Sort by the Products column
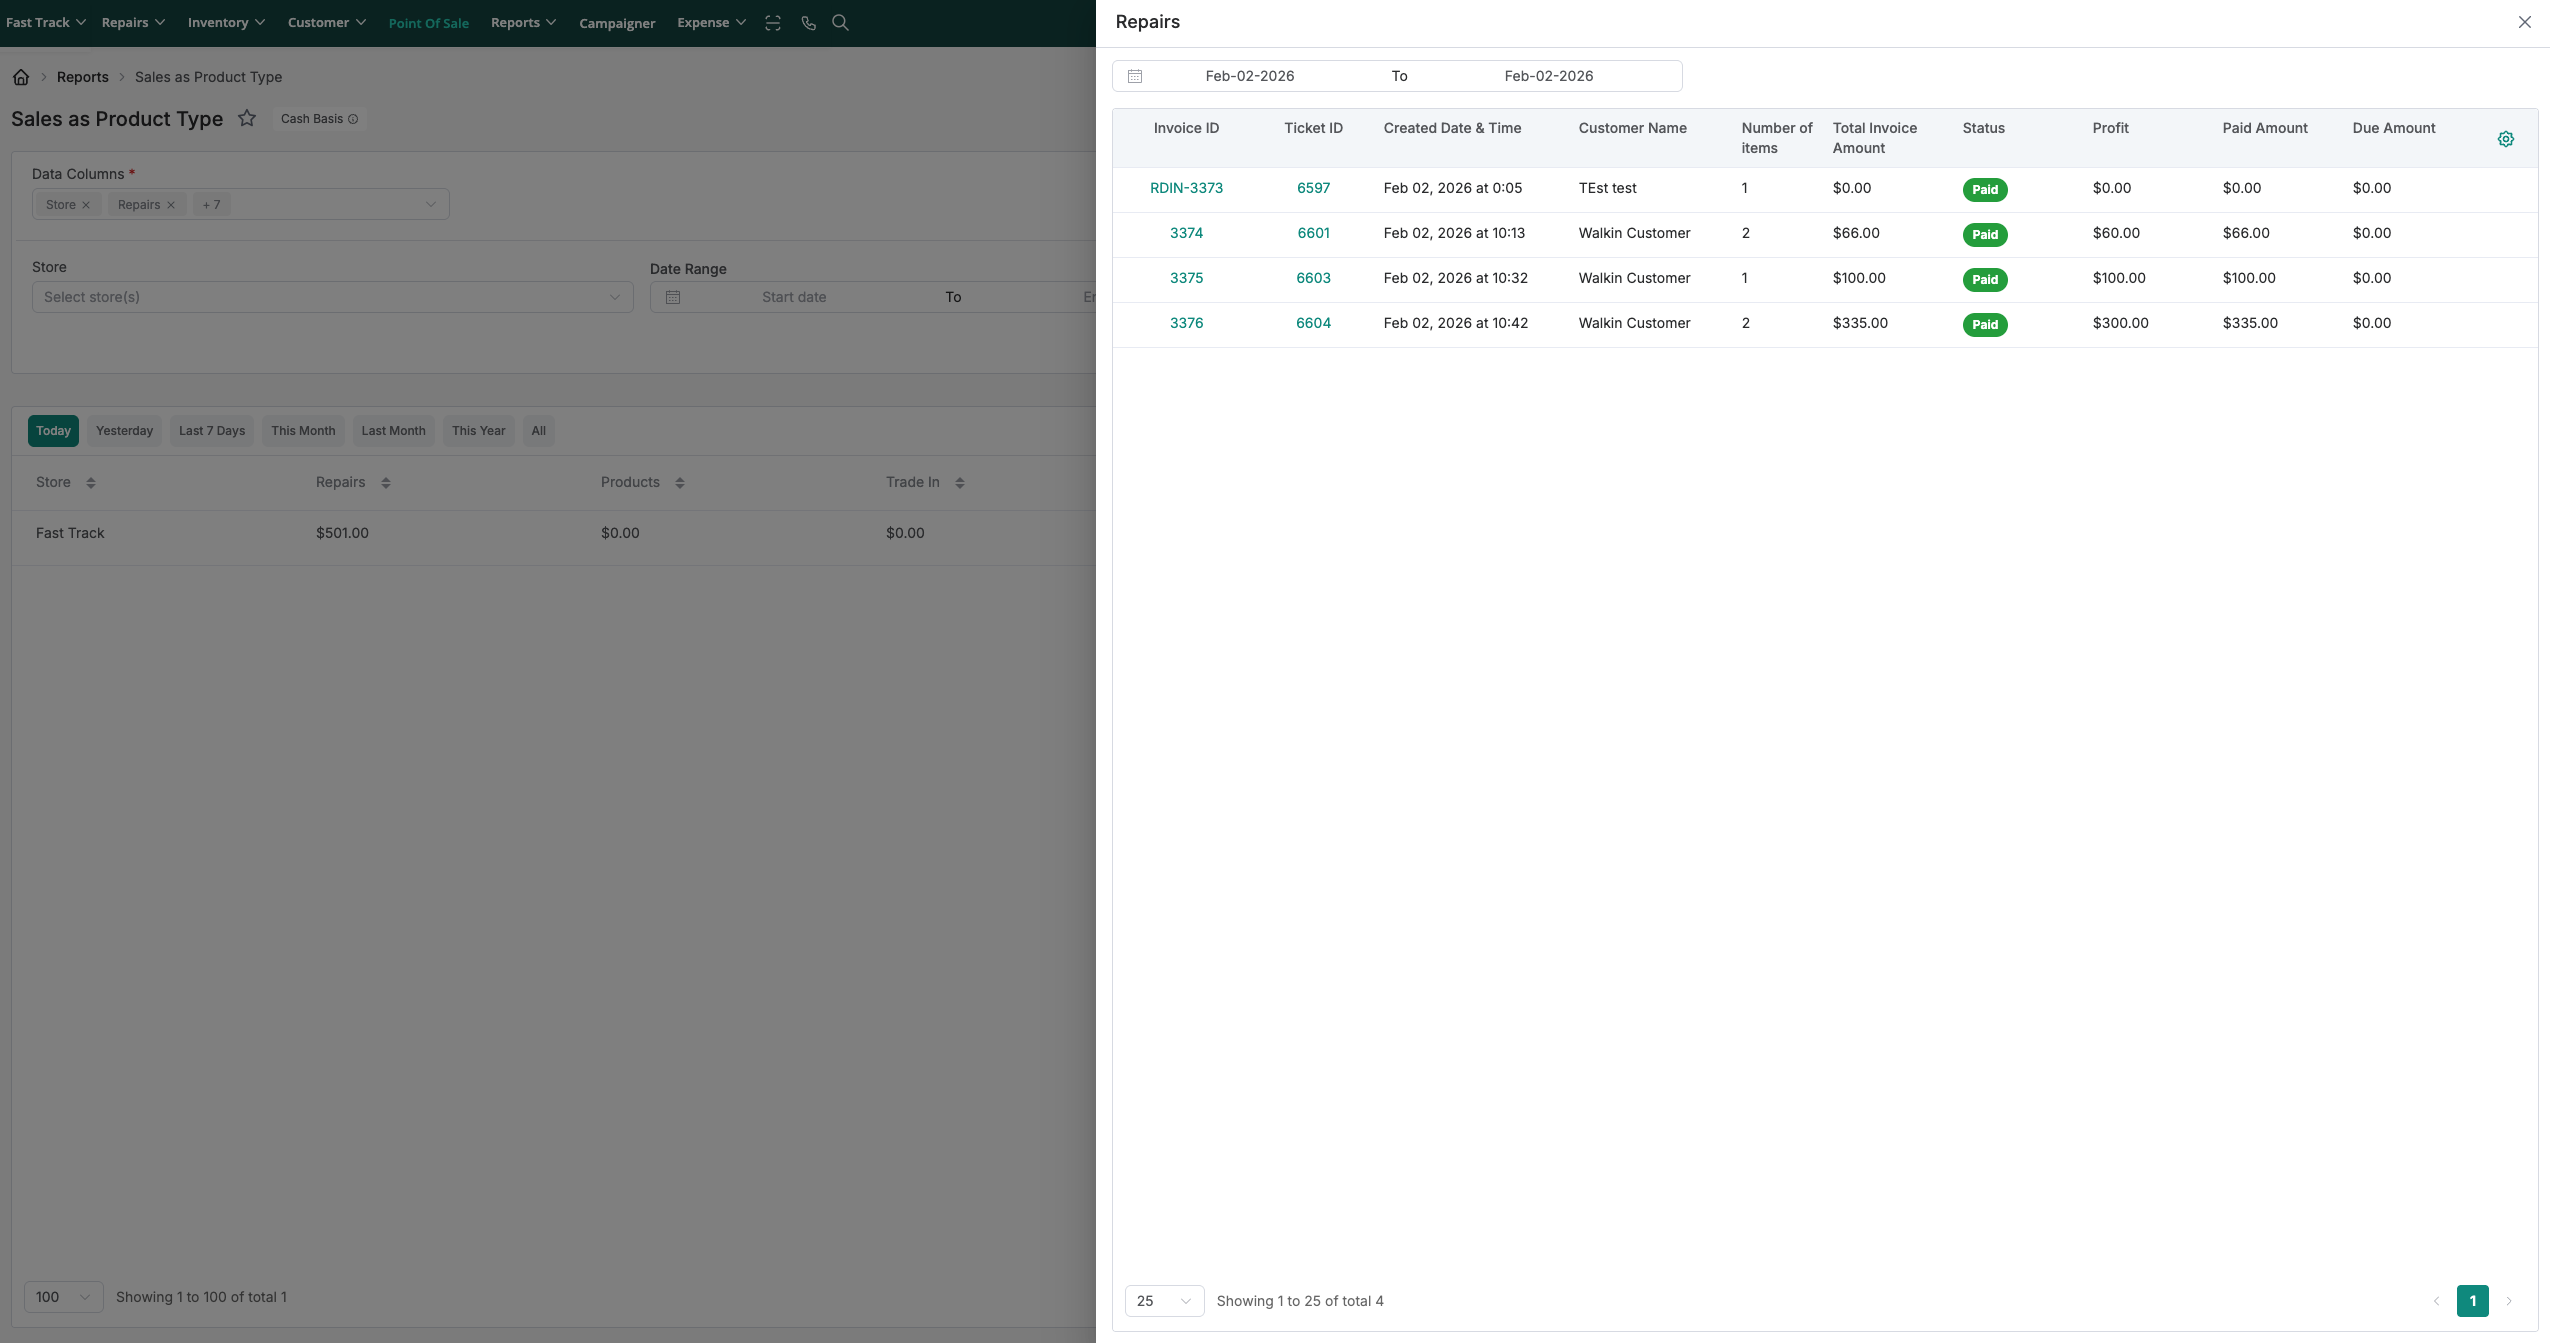Viewport: 2550px width, 1343px height. click(x=679, y=483)
